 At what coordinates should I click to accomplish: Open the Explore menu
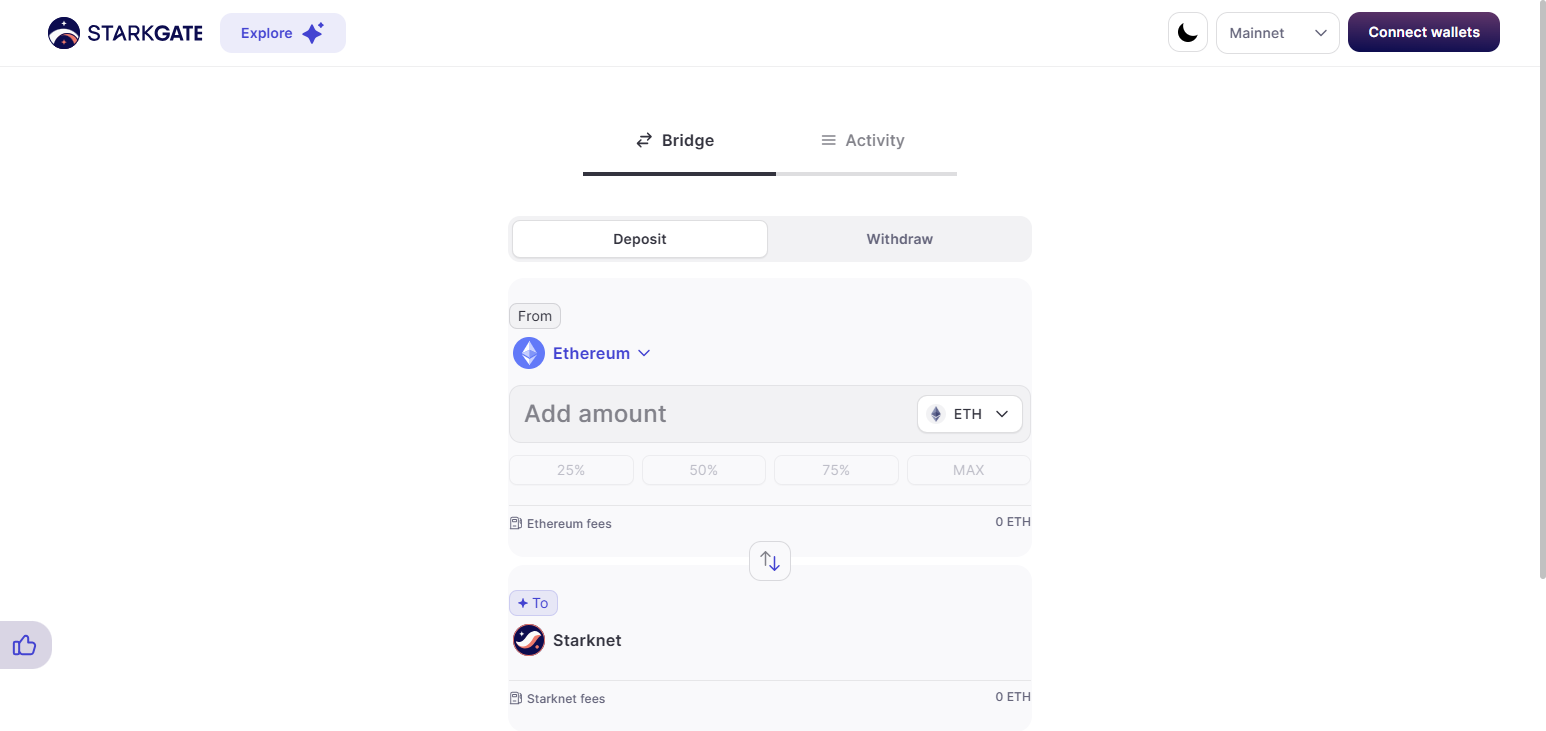point(282,32)
